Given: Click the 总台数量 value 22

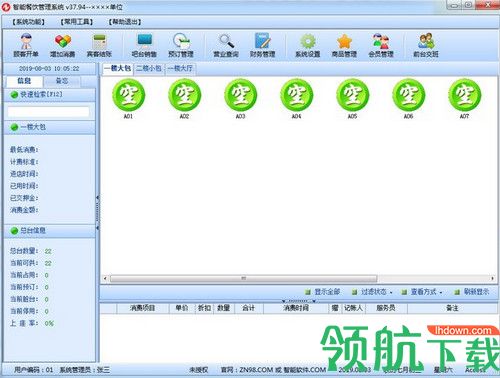Looking at the screenshot, I should click(48, 251).
